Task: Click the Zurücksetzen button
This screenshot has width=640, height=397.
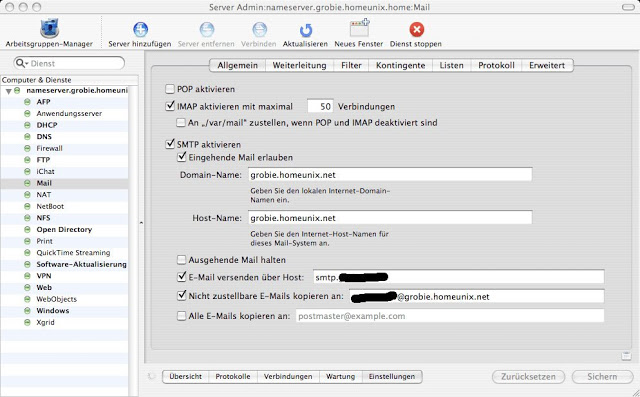Action: (x=529, y=377)
